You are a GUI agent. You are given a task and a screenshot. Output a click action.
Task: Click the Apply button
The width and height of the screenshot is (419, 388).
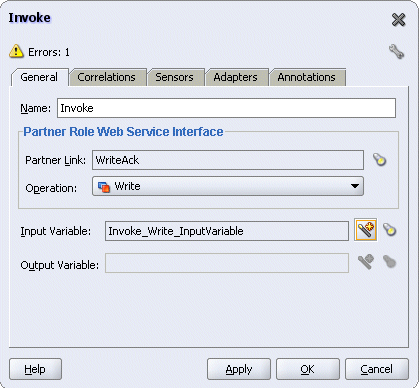coord(239,369)
